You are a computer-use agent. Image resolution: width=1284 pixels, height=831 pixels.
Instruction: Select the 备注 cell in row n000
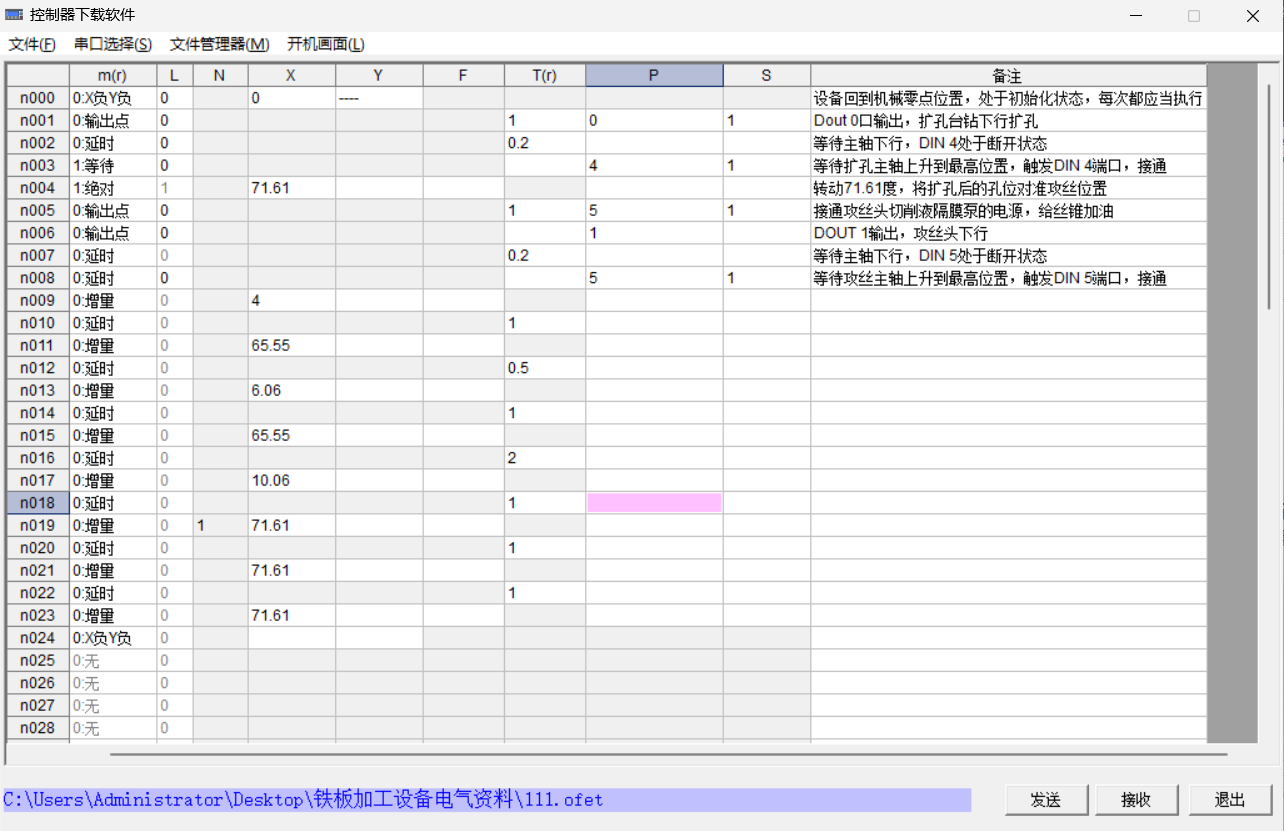(x=1008, y=98)
